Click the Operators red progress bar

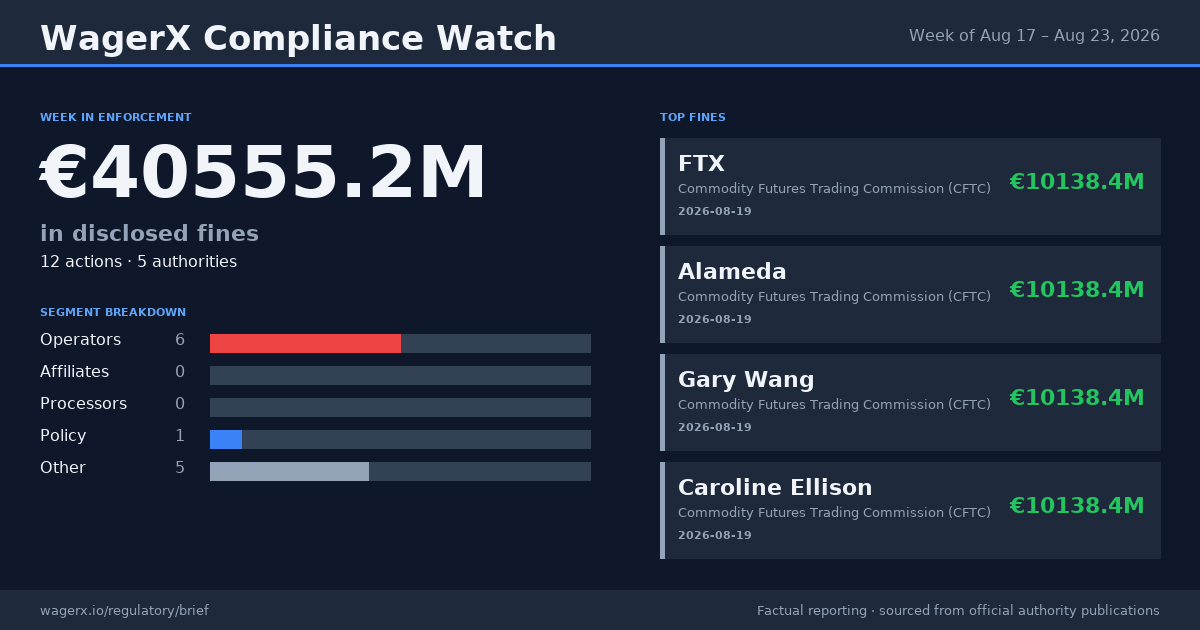click(x=305, y=343)
